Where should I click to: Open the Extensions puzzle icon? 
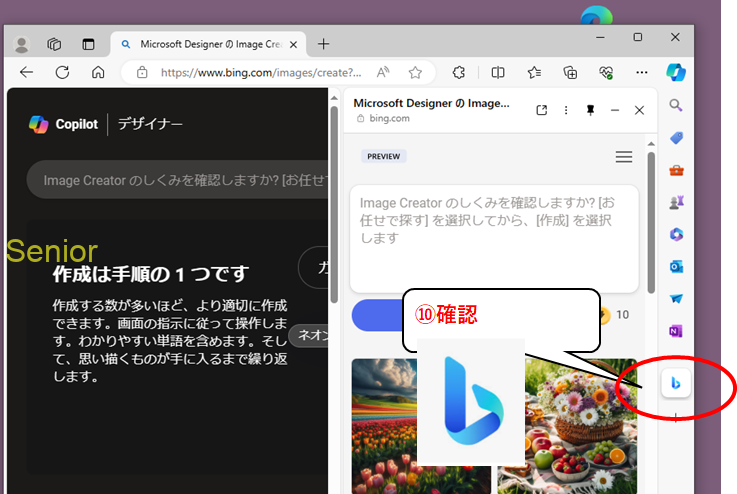pos(459,72)
